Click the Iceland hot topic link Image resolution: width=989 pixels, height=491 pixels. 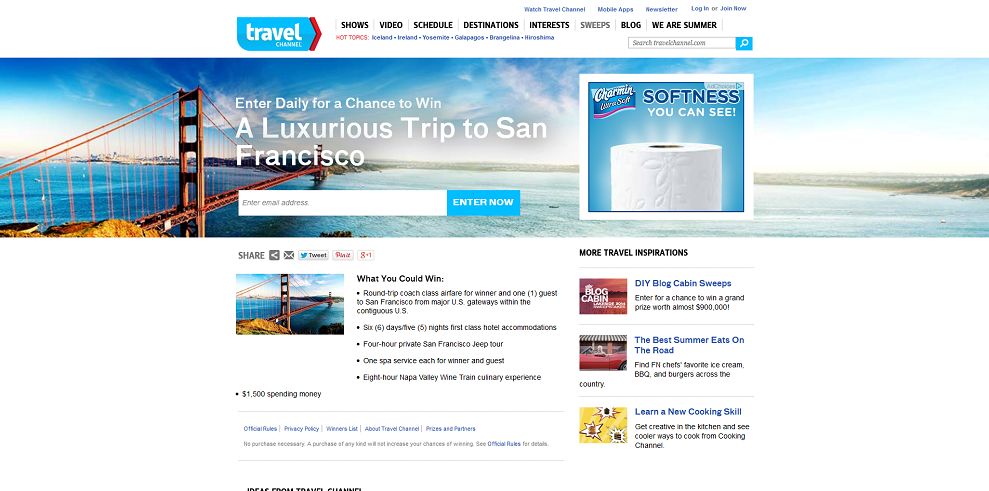(382, 38)
